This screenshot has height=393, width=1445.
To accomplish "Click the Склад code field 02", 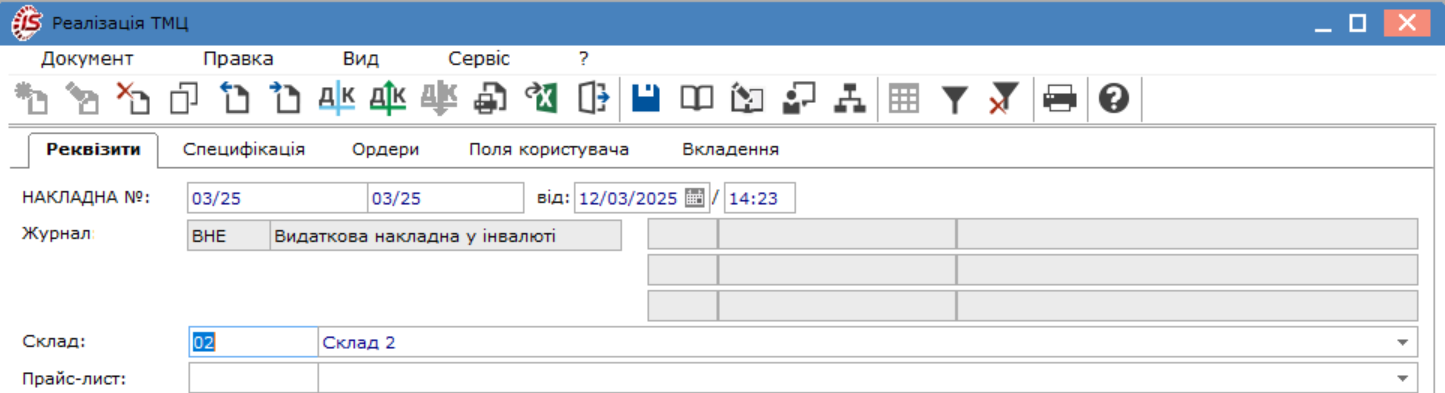I will (253, 343).
